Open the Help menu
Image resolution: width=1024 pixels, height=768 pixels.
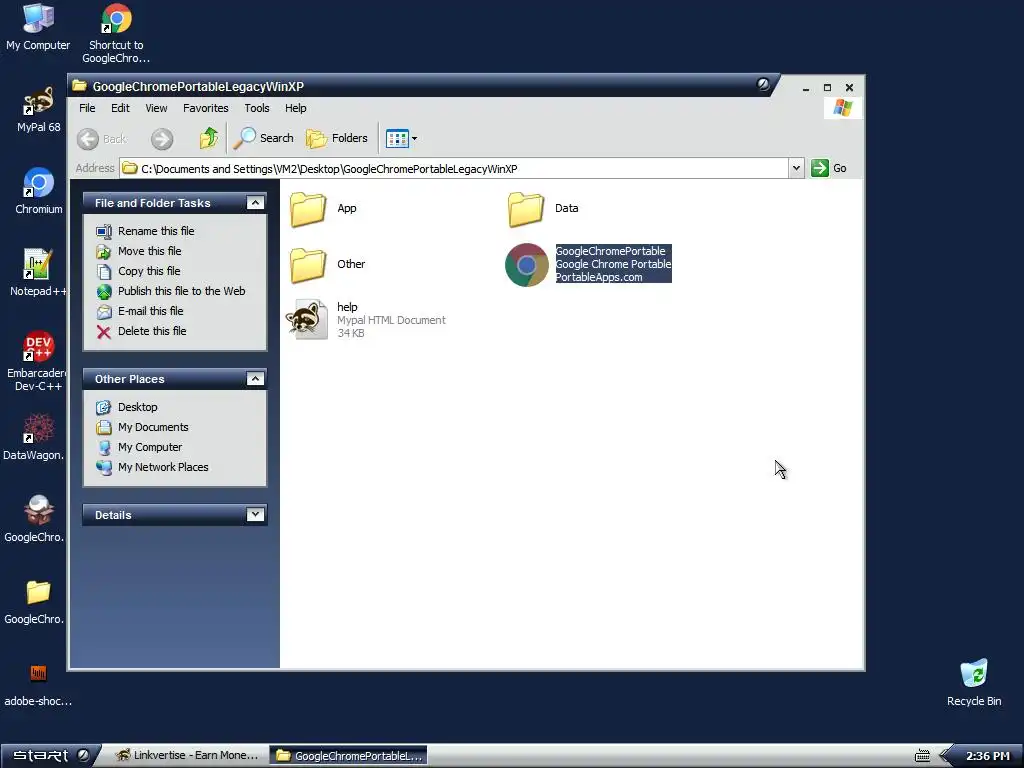click(295, 108)
